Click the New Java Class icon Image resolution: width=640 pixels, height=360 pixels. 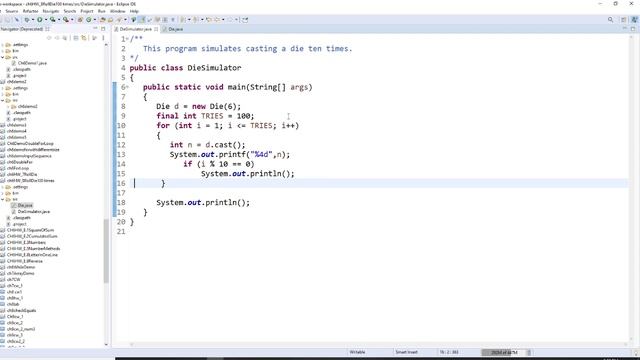point(88,20)
